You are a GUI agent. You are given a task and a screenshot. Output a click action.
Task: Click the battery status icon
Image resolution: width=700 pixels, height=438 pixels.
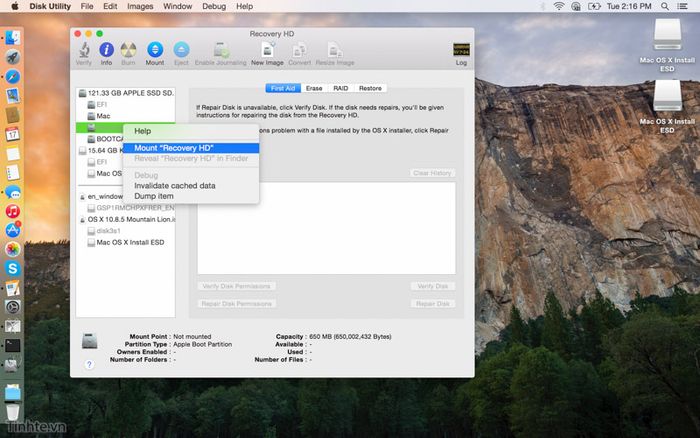(594, 6)
